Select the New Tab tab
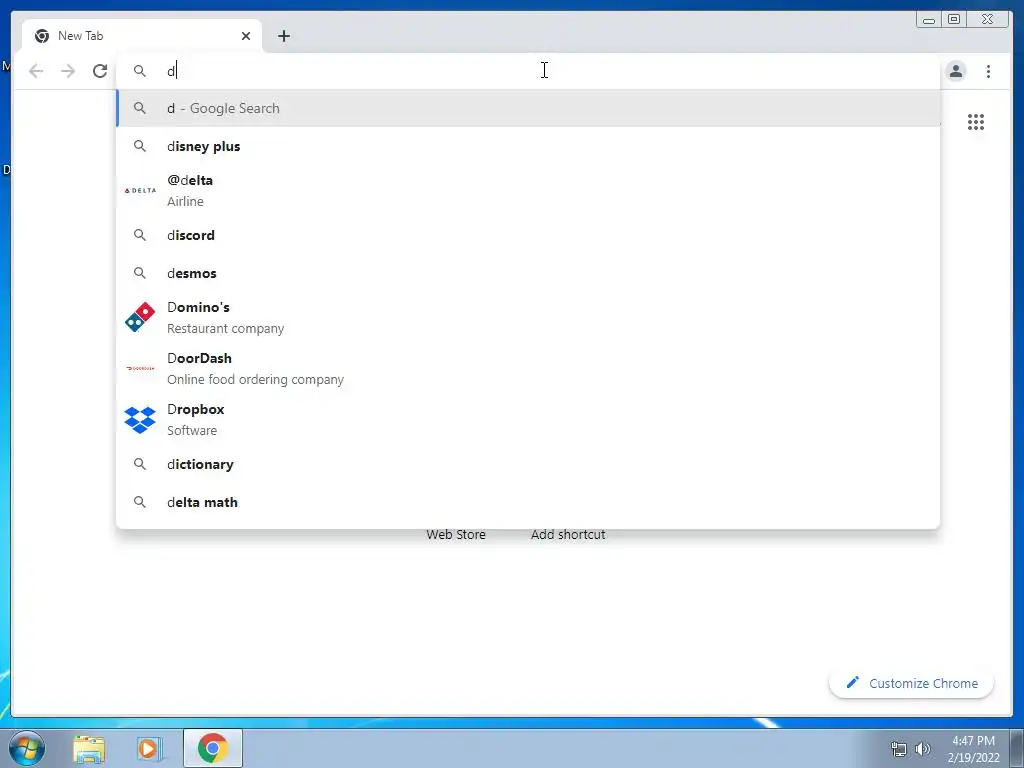The width and height of the screenshot is (1024, 768). (x=142, y=36)
